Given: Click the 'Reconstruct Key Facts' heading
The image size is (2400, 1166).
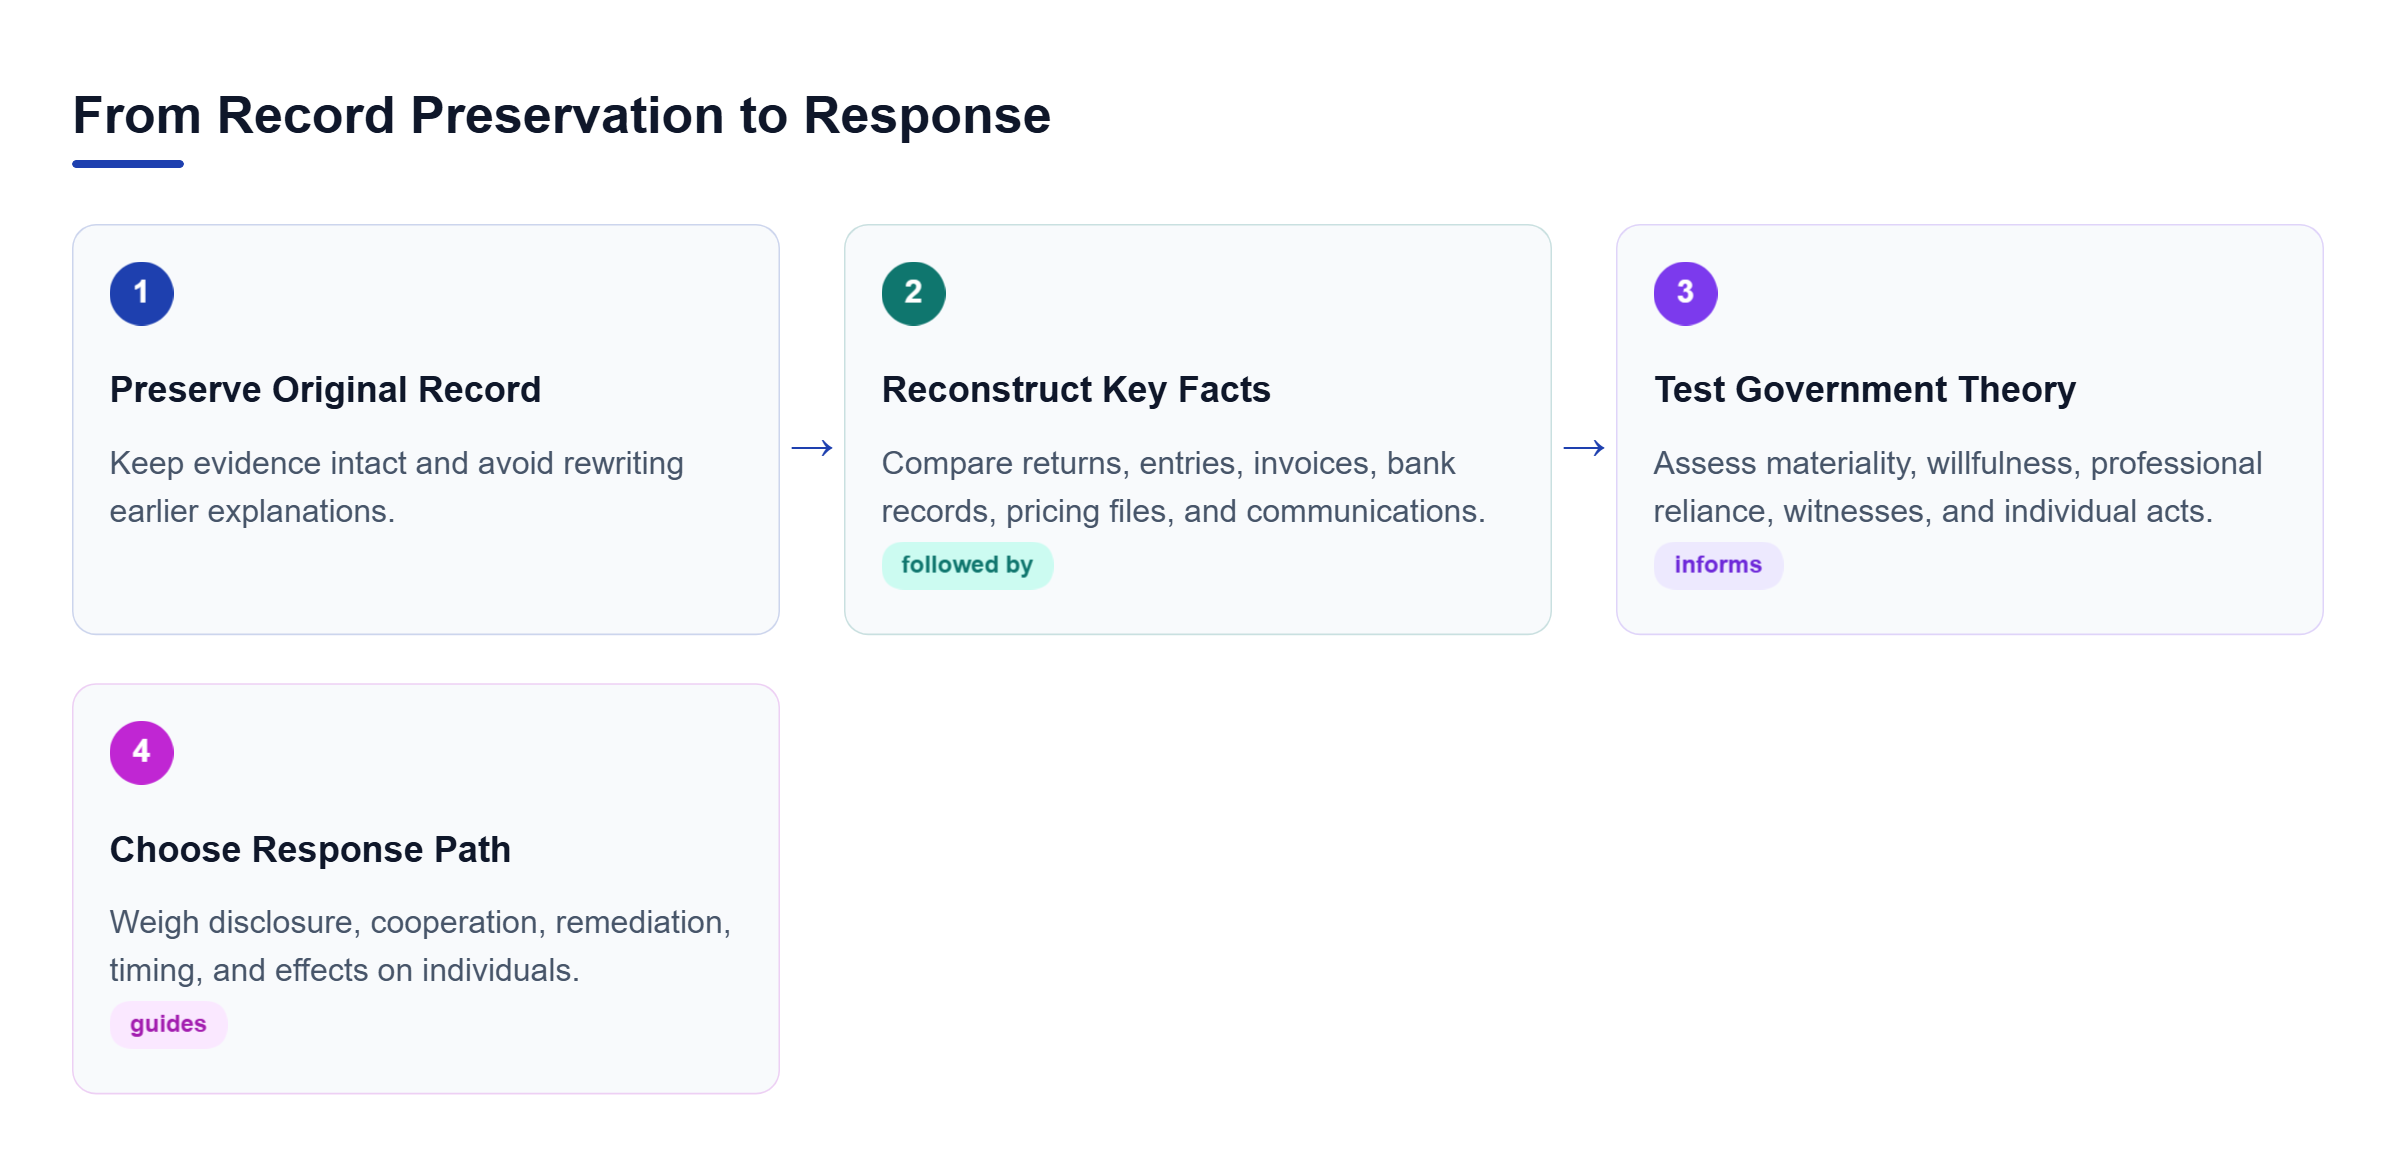Looking at the screenshot, I should pos(1076,389).
